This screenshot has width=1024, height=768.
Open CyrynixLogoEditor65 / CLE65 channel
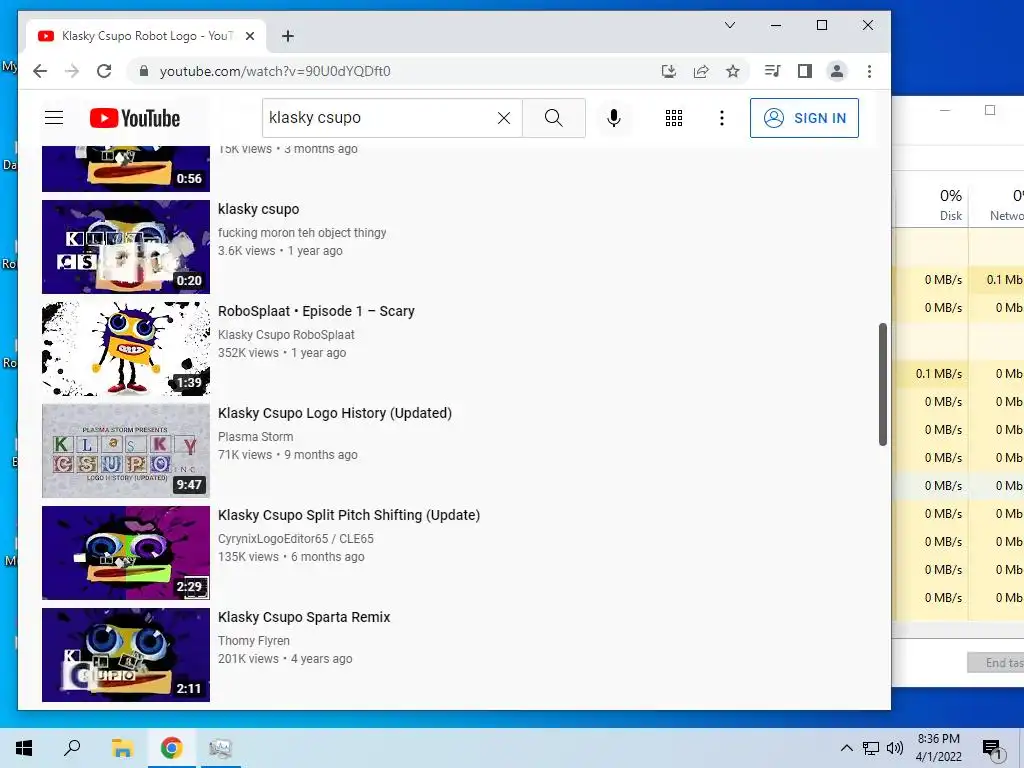pyautogui.click(x=296, y=538)
